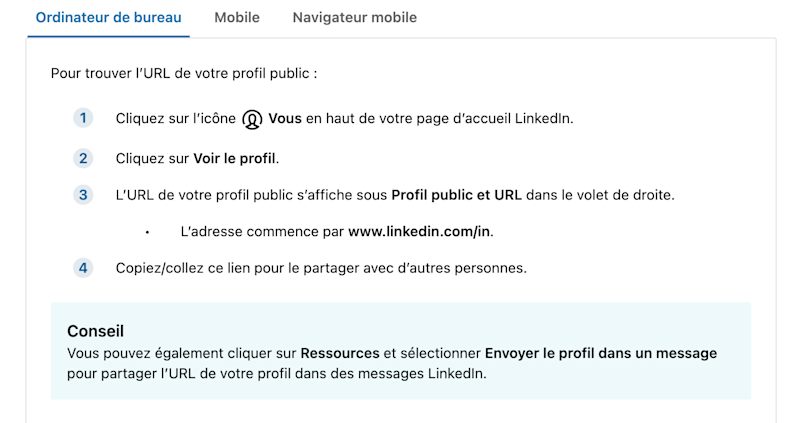Viewport: 800px width, 423px height.
Task: Click the bold Vous label
Action: (x=285, y=118)
